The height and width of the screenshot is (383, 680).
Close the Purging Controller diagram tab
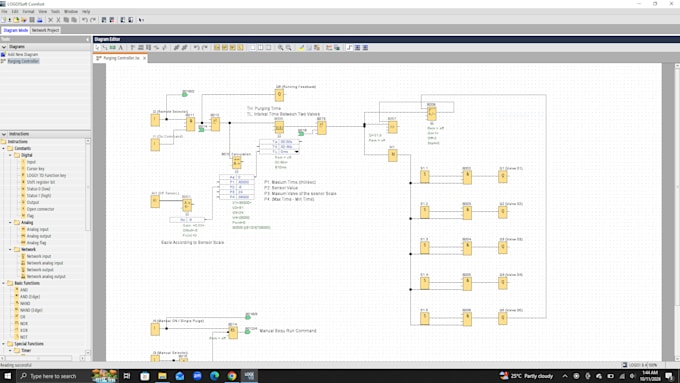tap(144, 58)
